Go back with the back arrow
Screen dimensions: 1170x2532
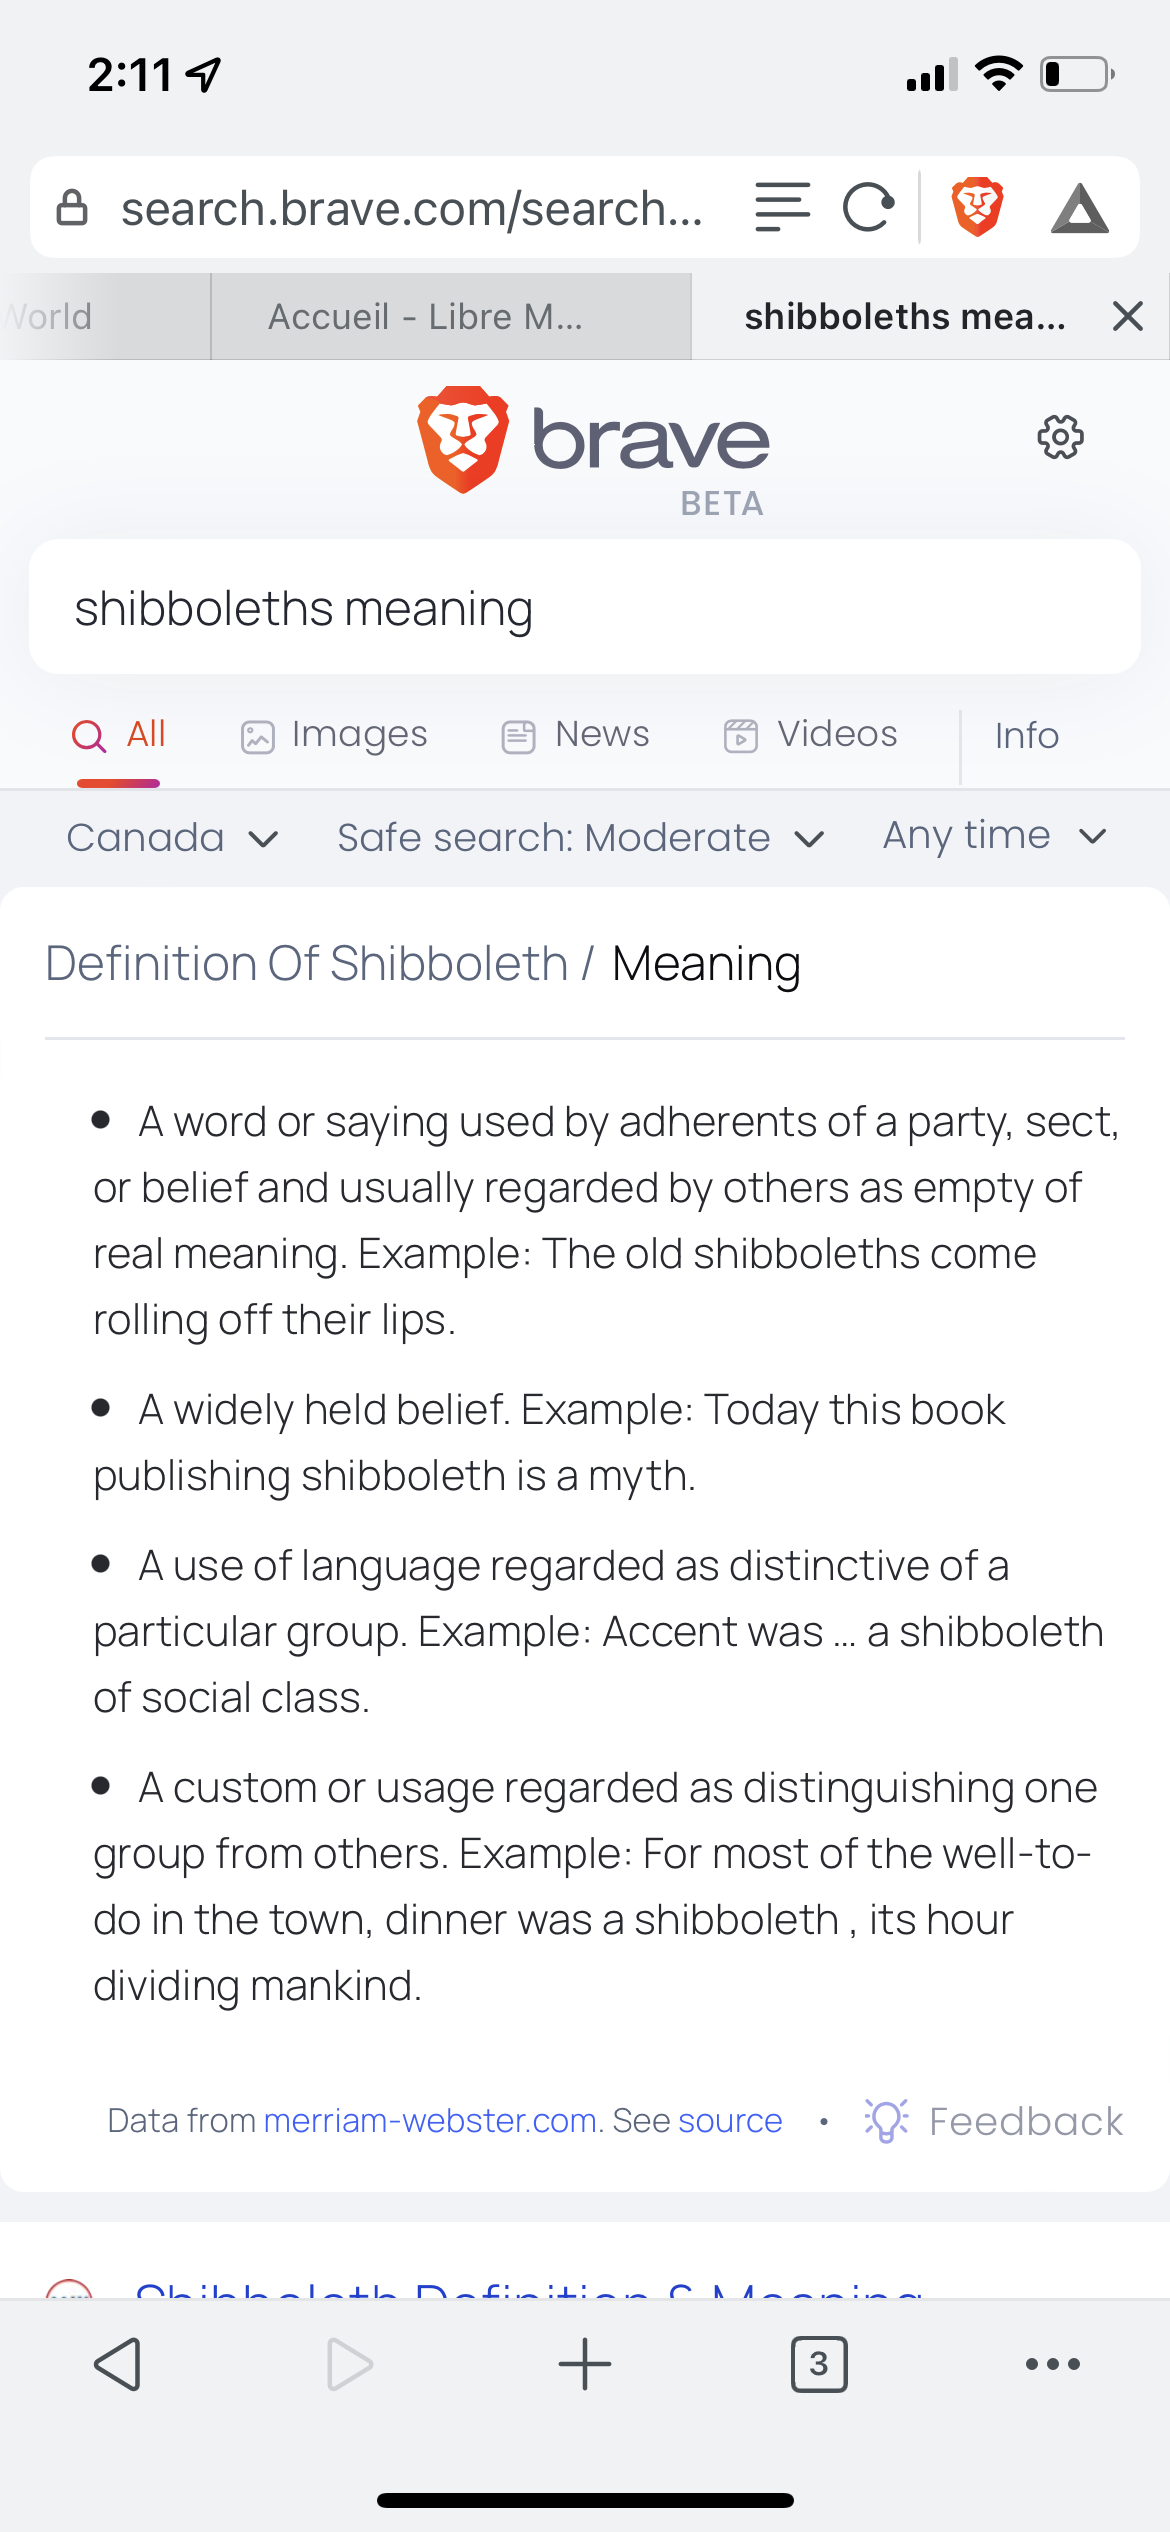(117, 2364)
